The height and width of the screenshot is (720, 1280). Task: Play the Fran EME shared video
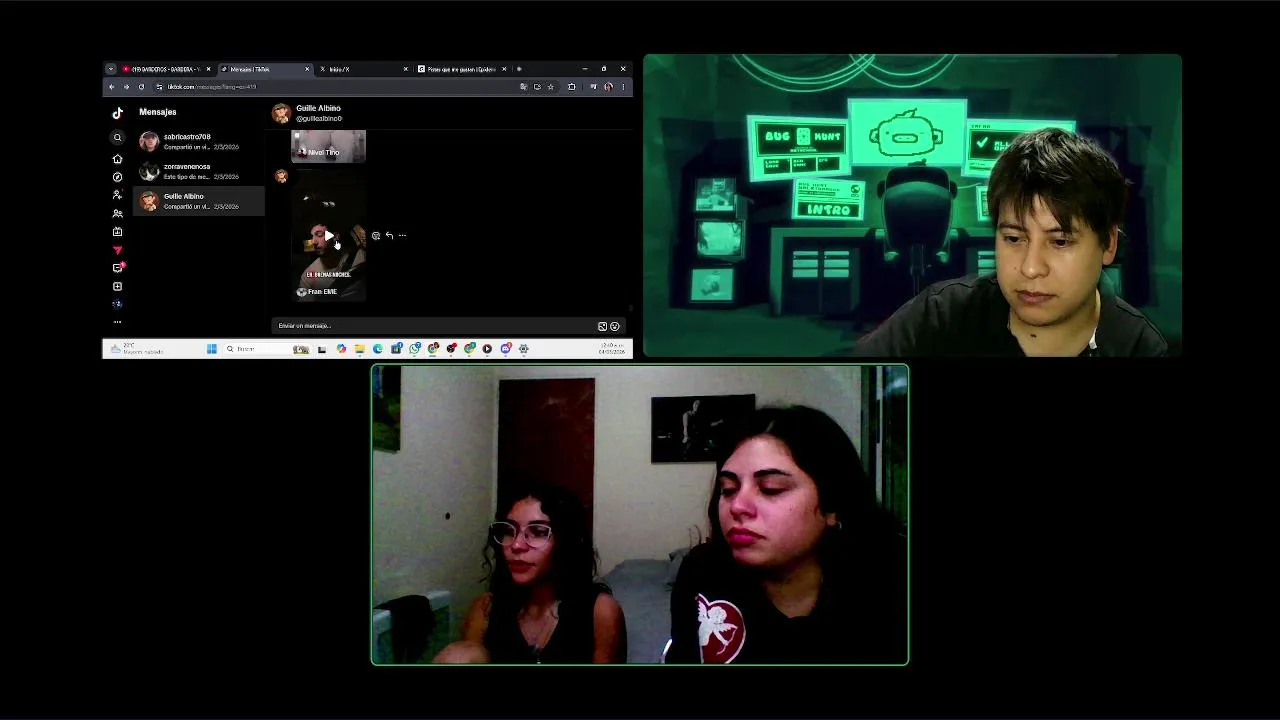[328, 237]
